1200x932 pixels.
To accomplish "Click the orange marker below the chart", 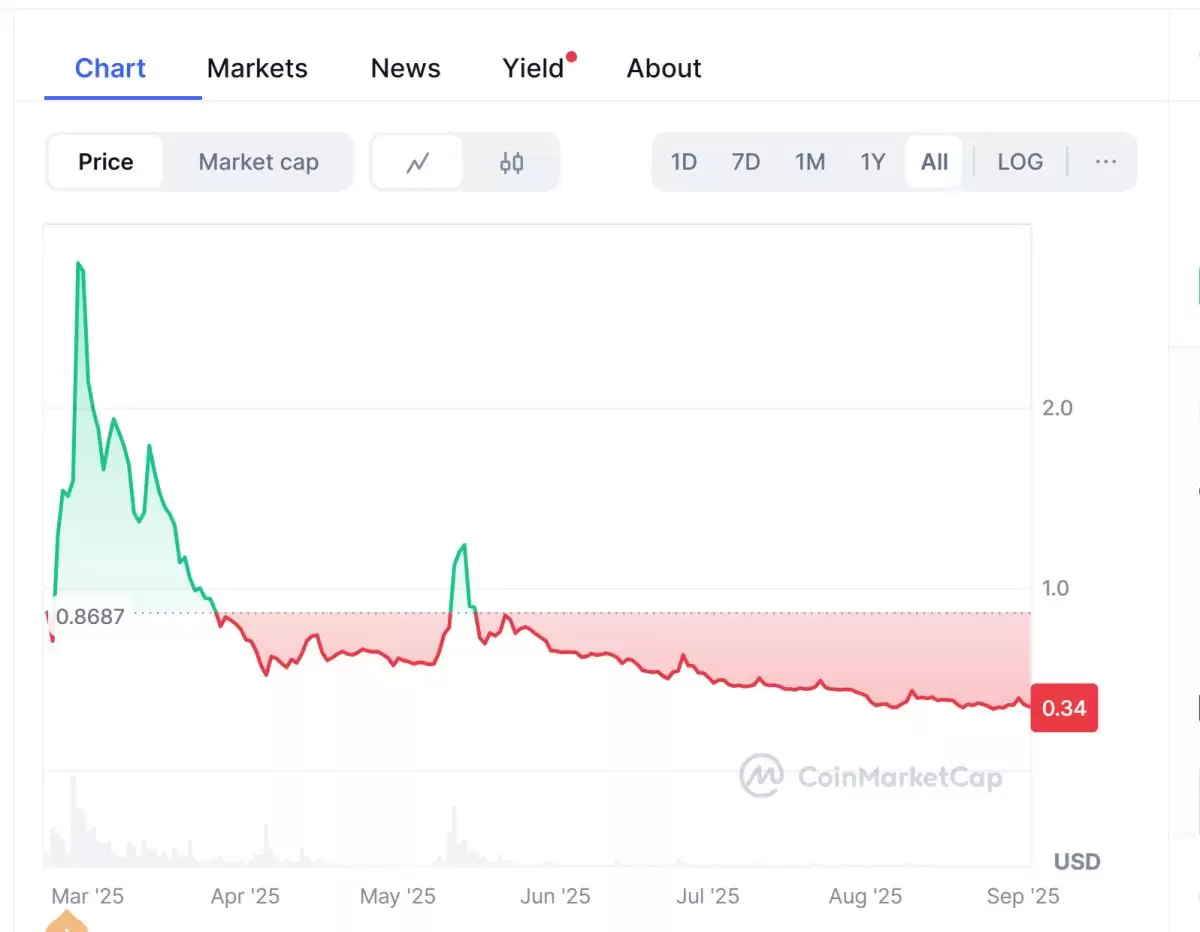I will [x=67, y=922].
